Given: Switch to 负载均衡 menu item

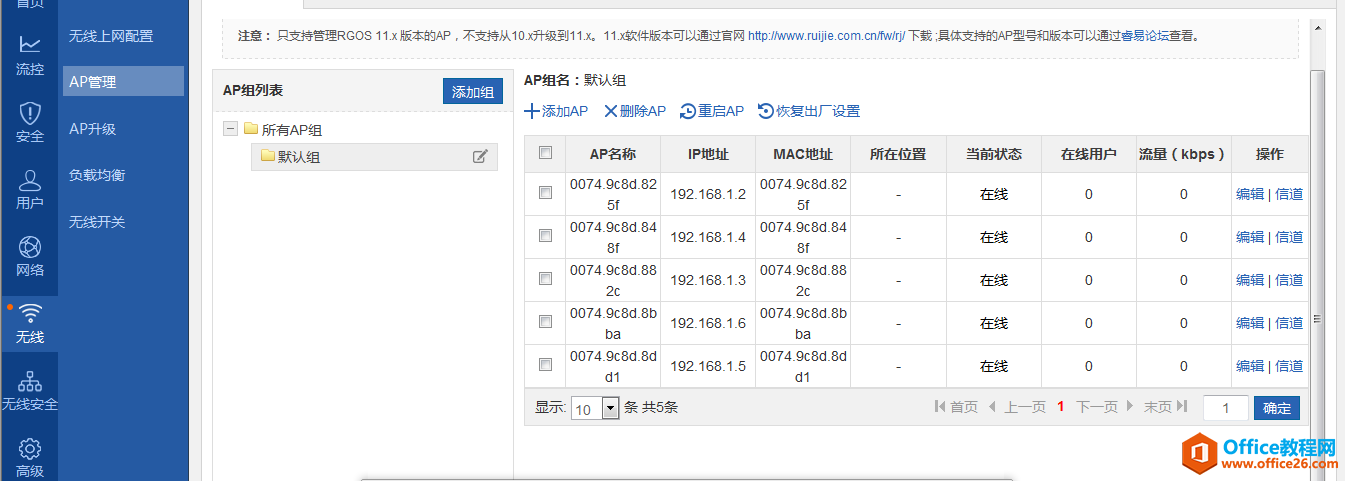Looking at the screenshot, I should (x=97, y=175).
